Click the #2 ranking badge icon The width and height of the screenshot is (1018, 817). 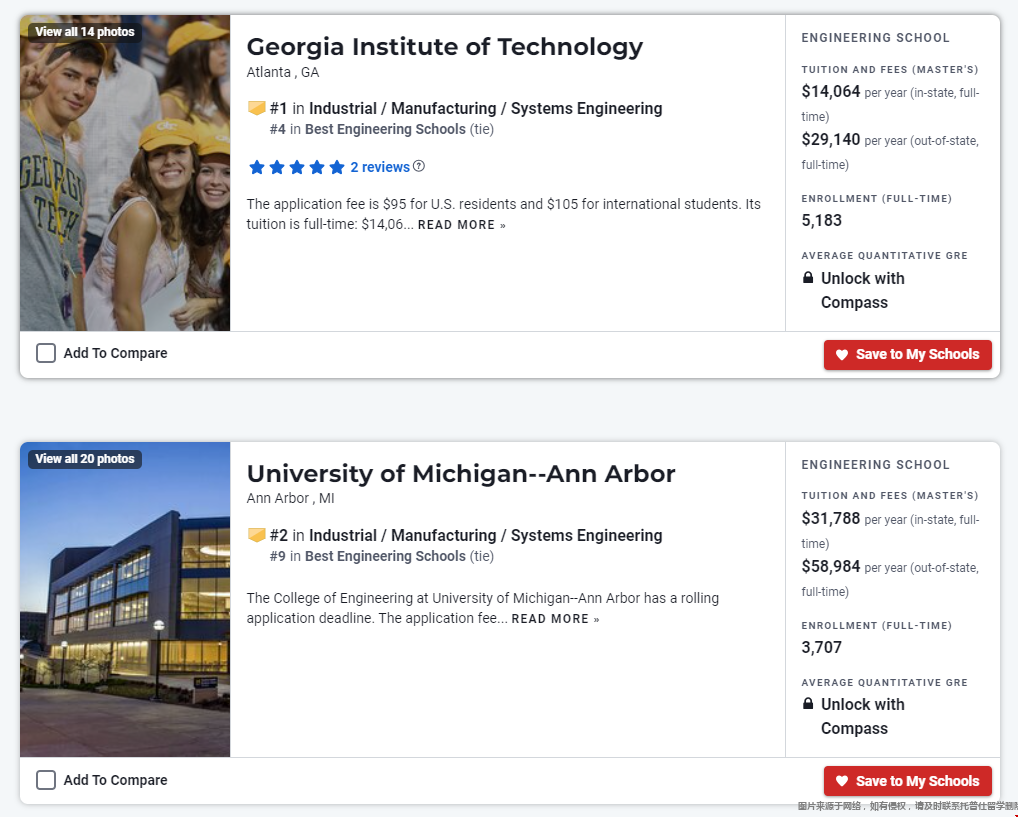(x=256, y=535)
